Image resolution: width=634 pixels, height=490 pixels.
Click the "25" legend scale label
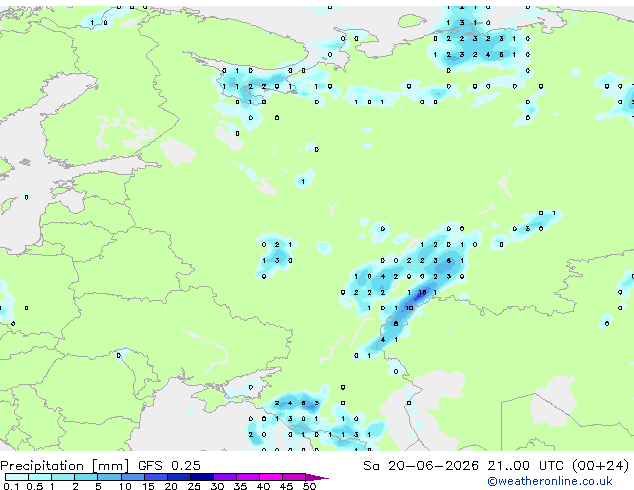coord(194,486)
